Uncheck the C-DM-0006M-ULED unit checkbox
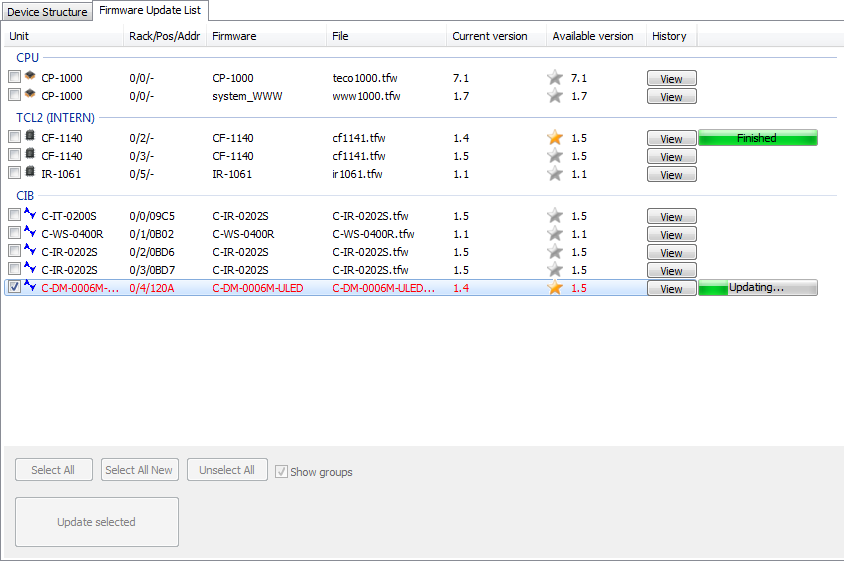The image size is (844, 561). (x=14, y=288)
